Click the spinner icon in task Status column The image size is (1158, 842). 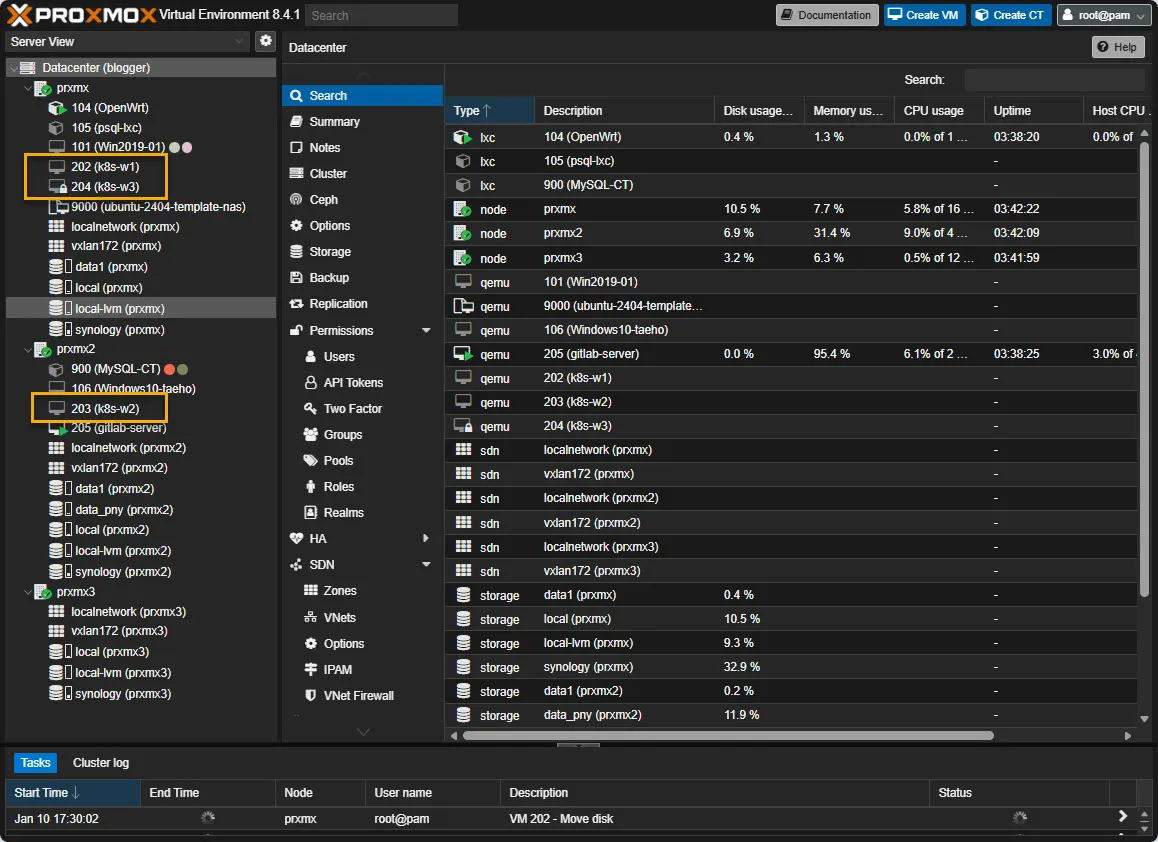1020,817
